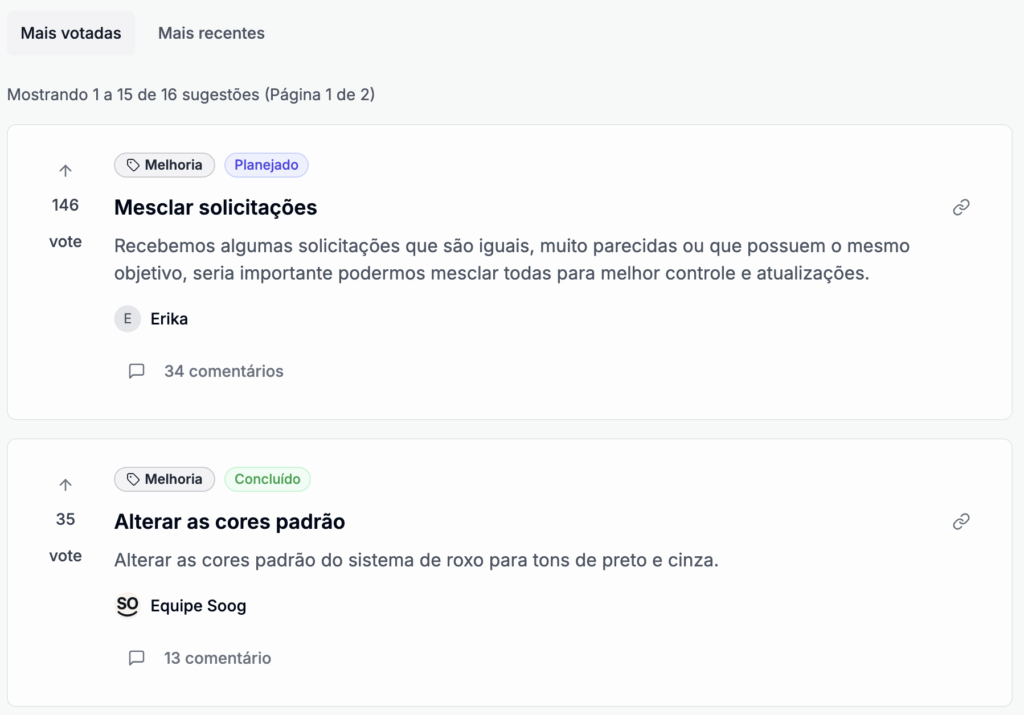Screen dimensions: 1024x715
Task: Copy link icon for Alterar as cores padrão
Action: pyautogui.click(x=961, y=521)
